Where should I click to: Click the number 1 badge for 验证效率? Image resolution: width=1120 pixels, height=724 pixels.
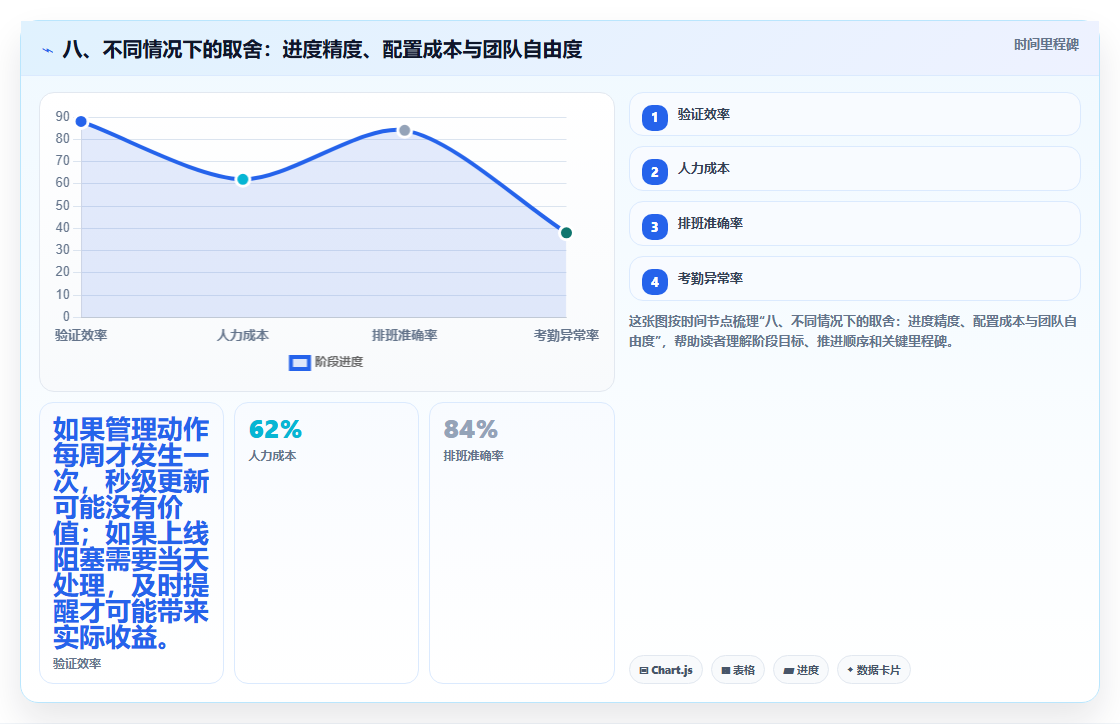tap(654, 118)
